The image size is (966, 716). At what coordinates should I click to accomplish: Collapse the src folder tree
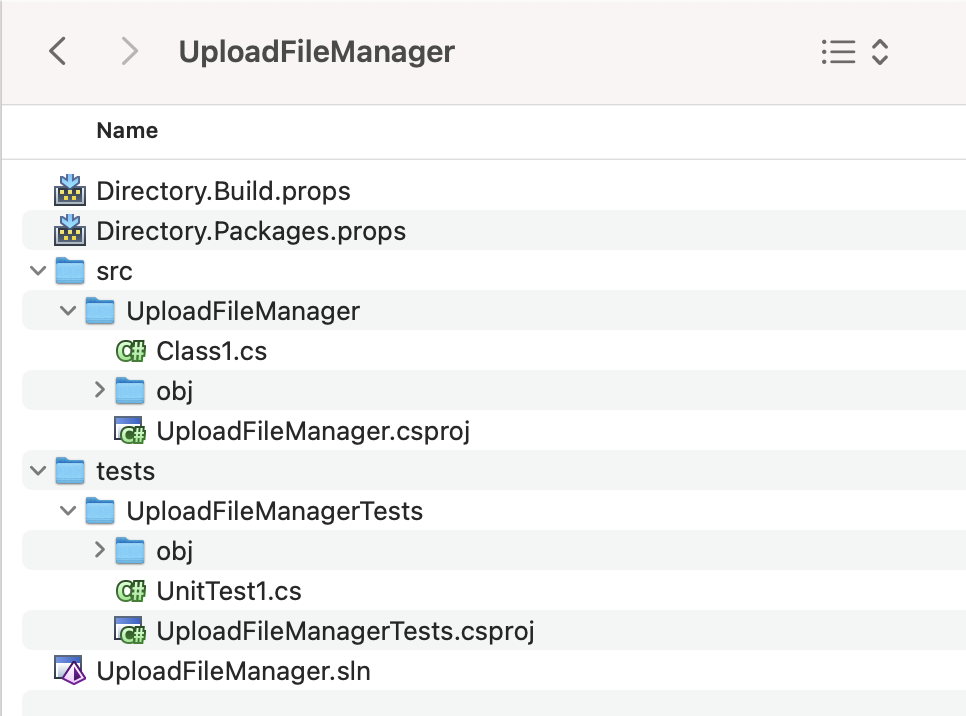tap(37, 270)
